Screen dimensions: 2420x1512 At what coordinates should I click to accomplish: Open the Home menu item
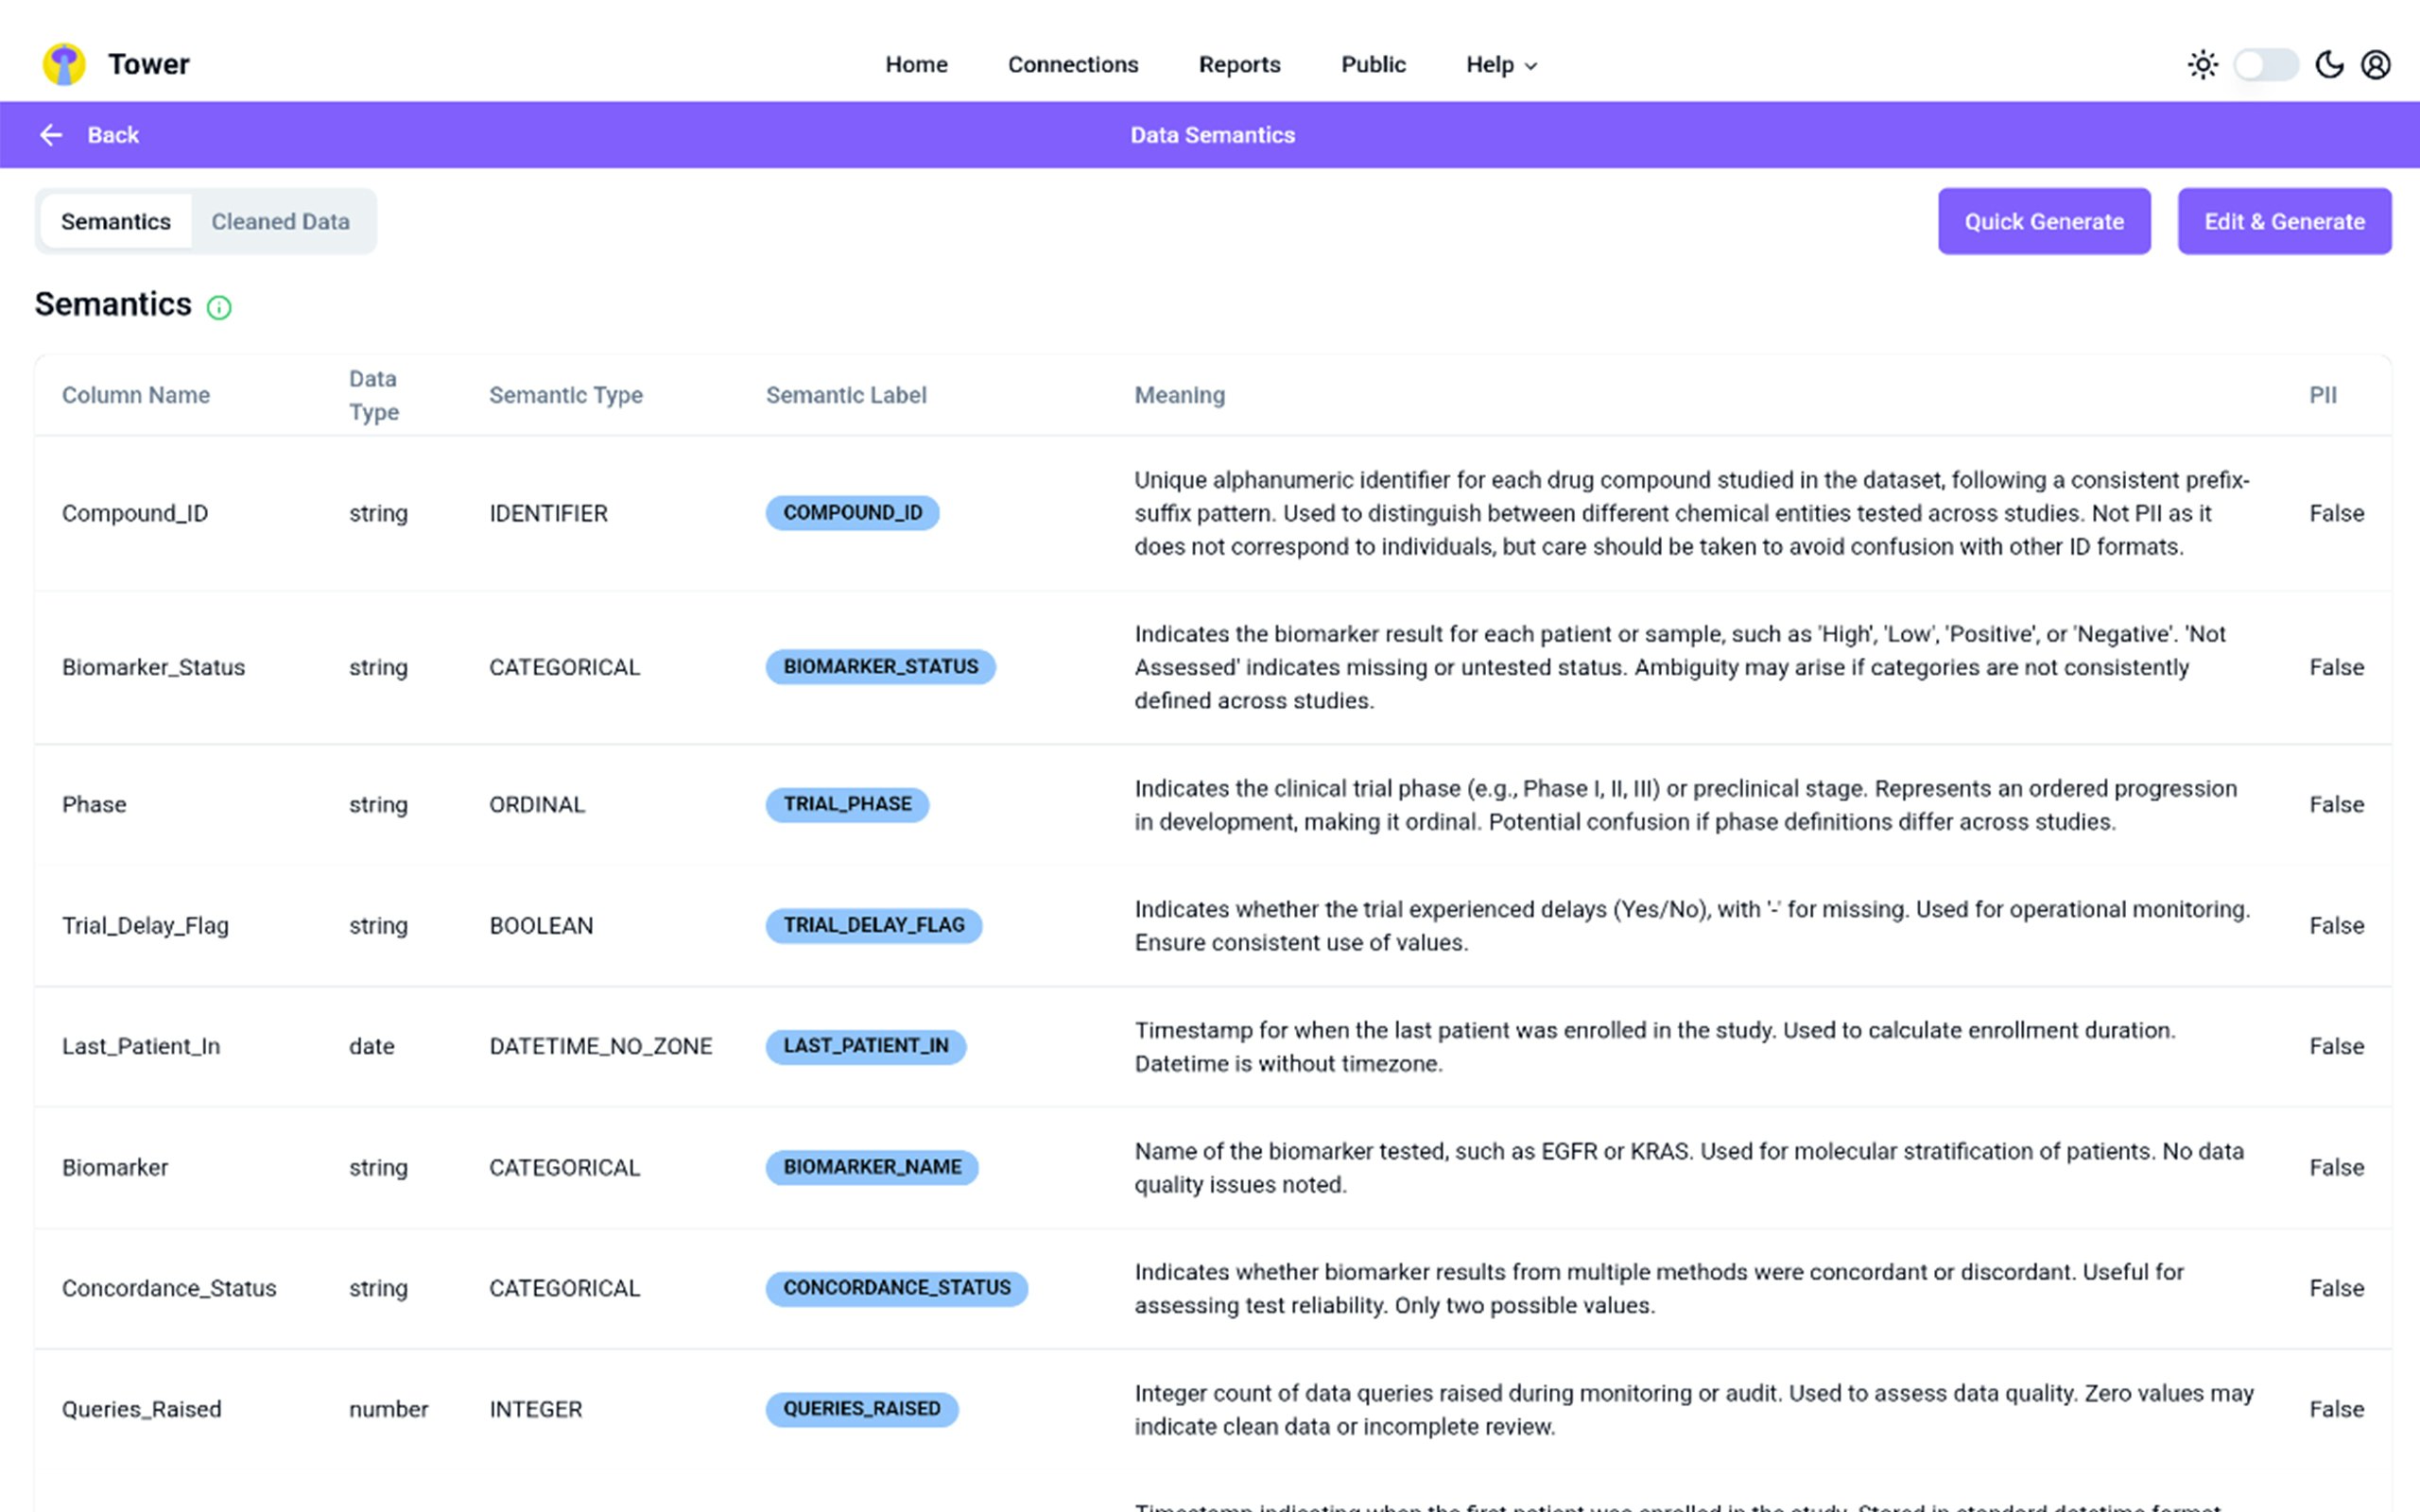click(916, 64)
